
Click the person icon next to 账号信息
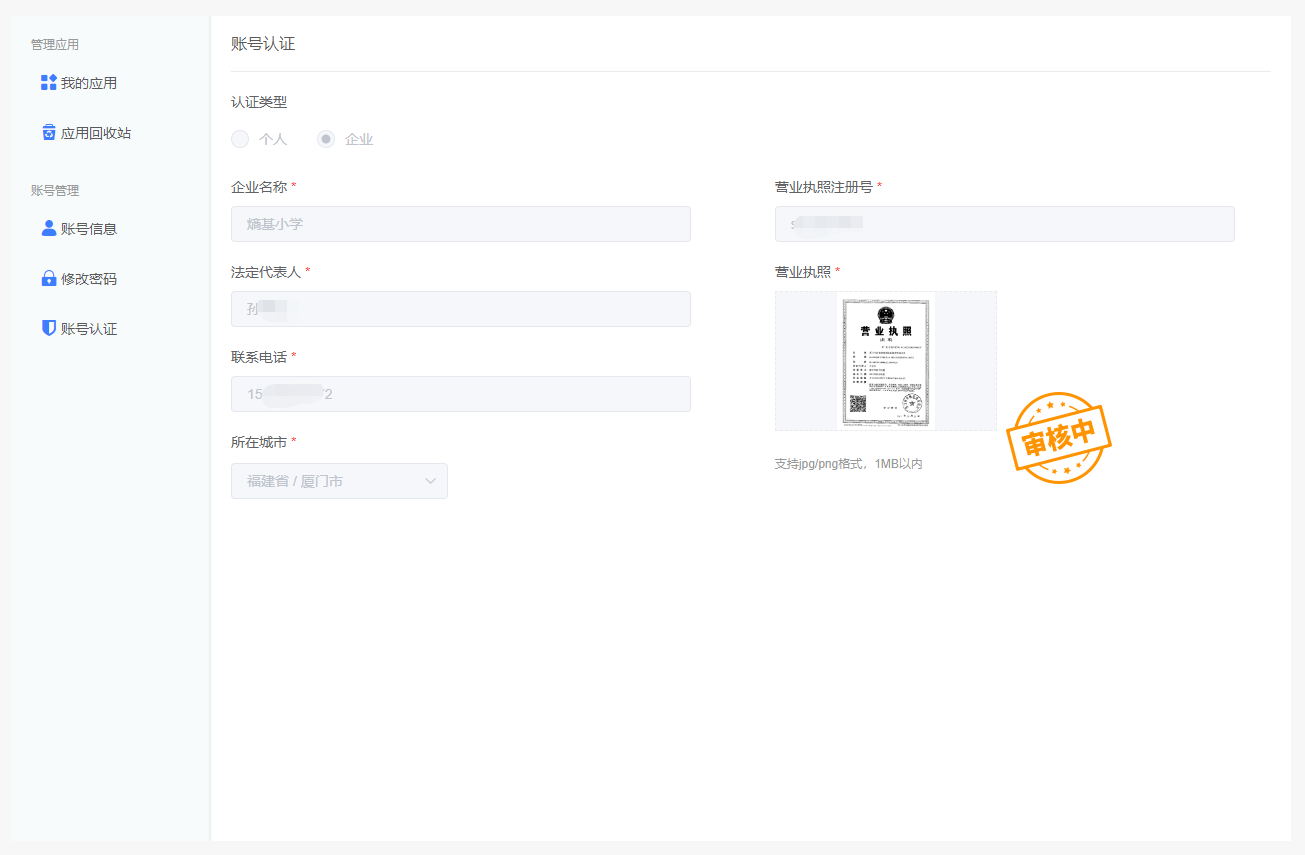point(47,227)
